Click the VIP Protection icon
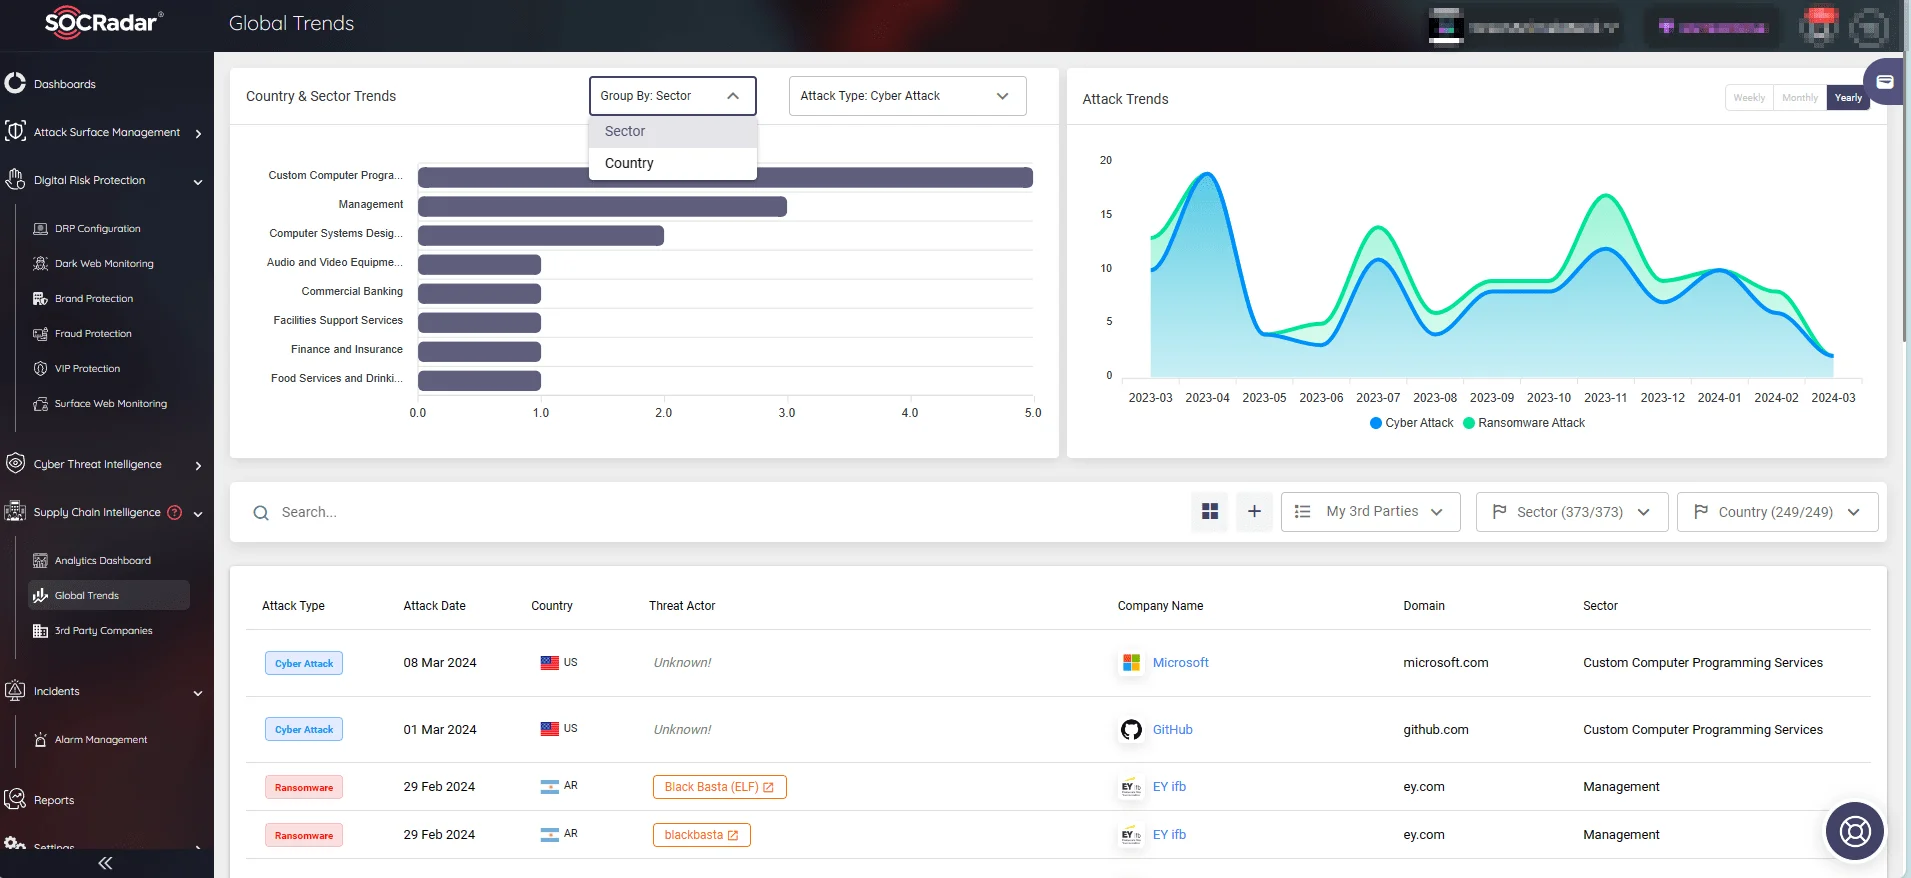Image resolution: width=1911 pixels, height=878 pixels. click(x=40, y=369)
